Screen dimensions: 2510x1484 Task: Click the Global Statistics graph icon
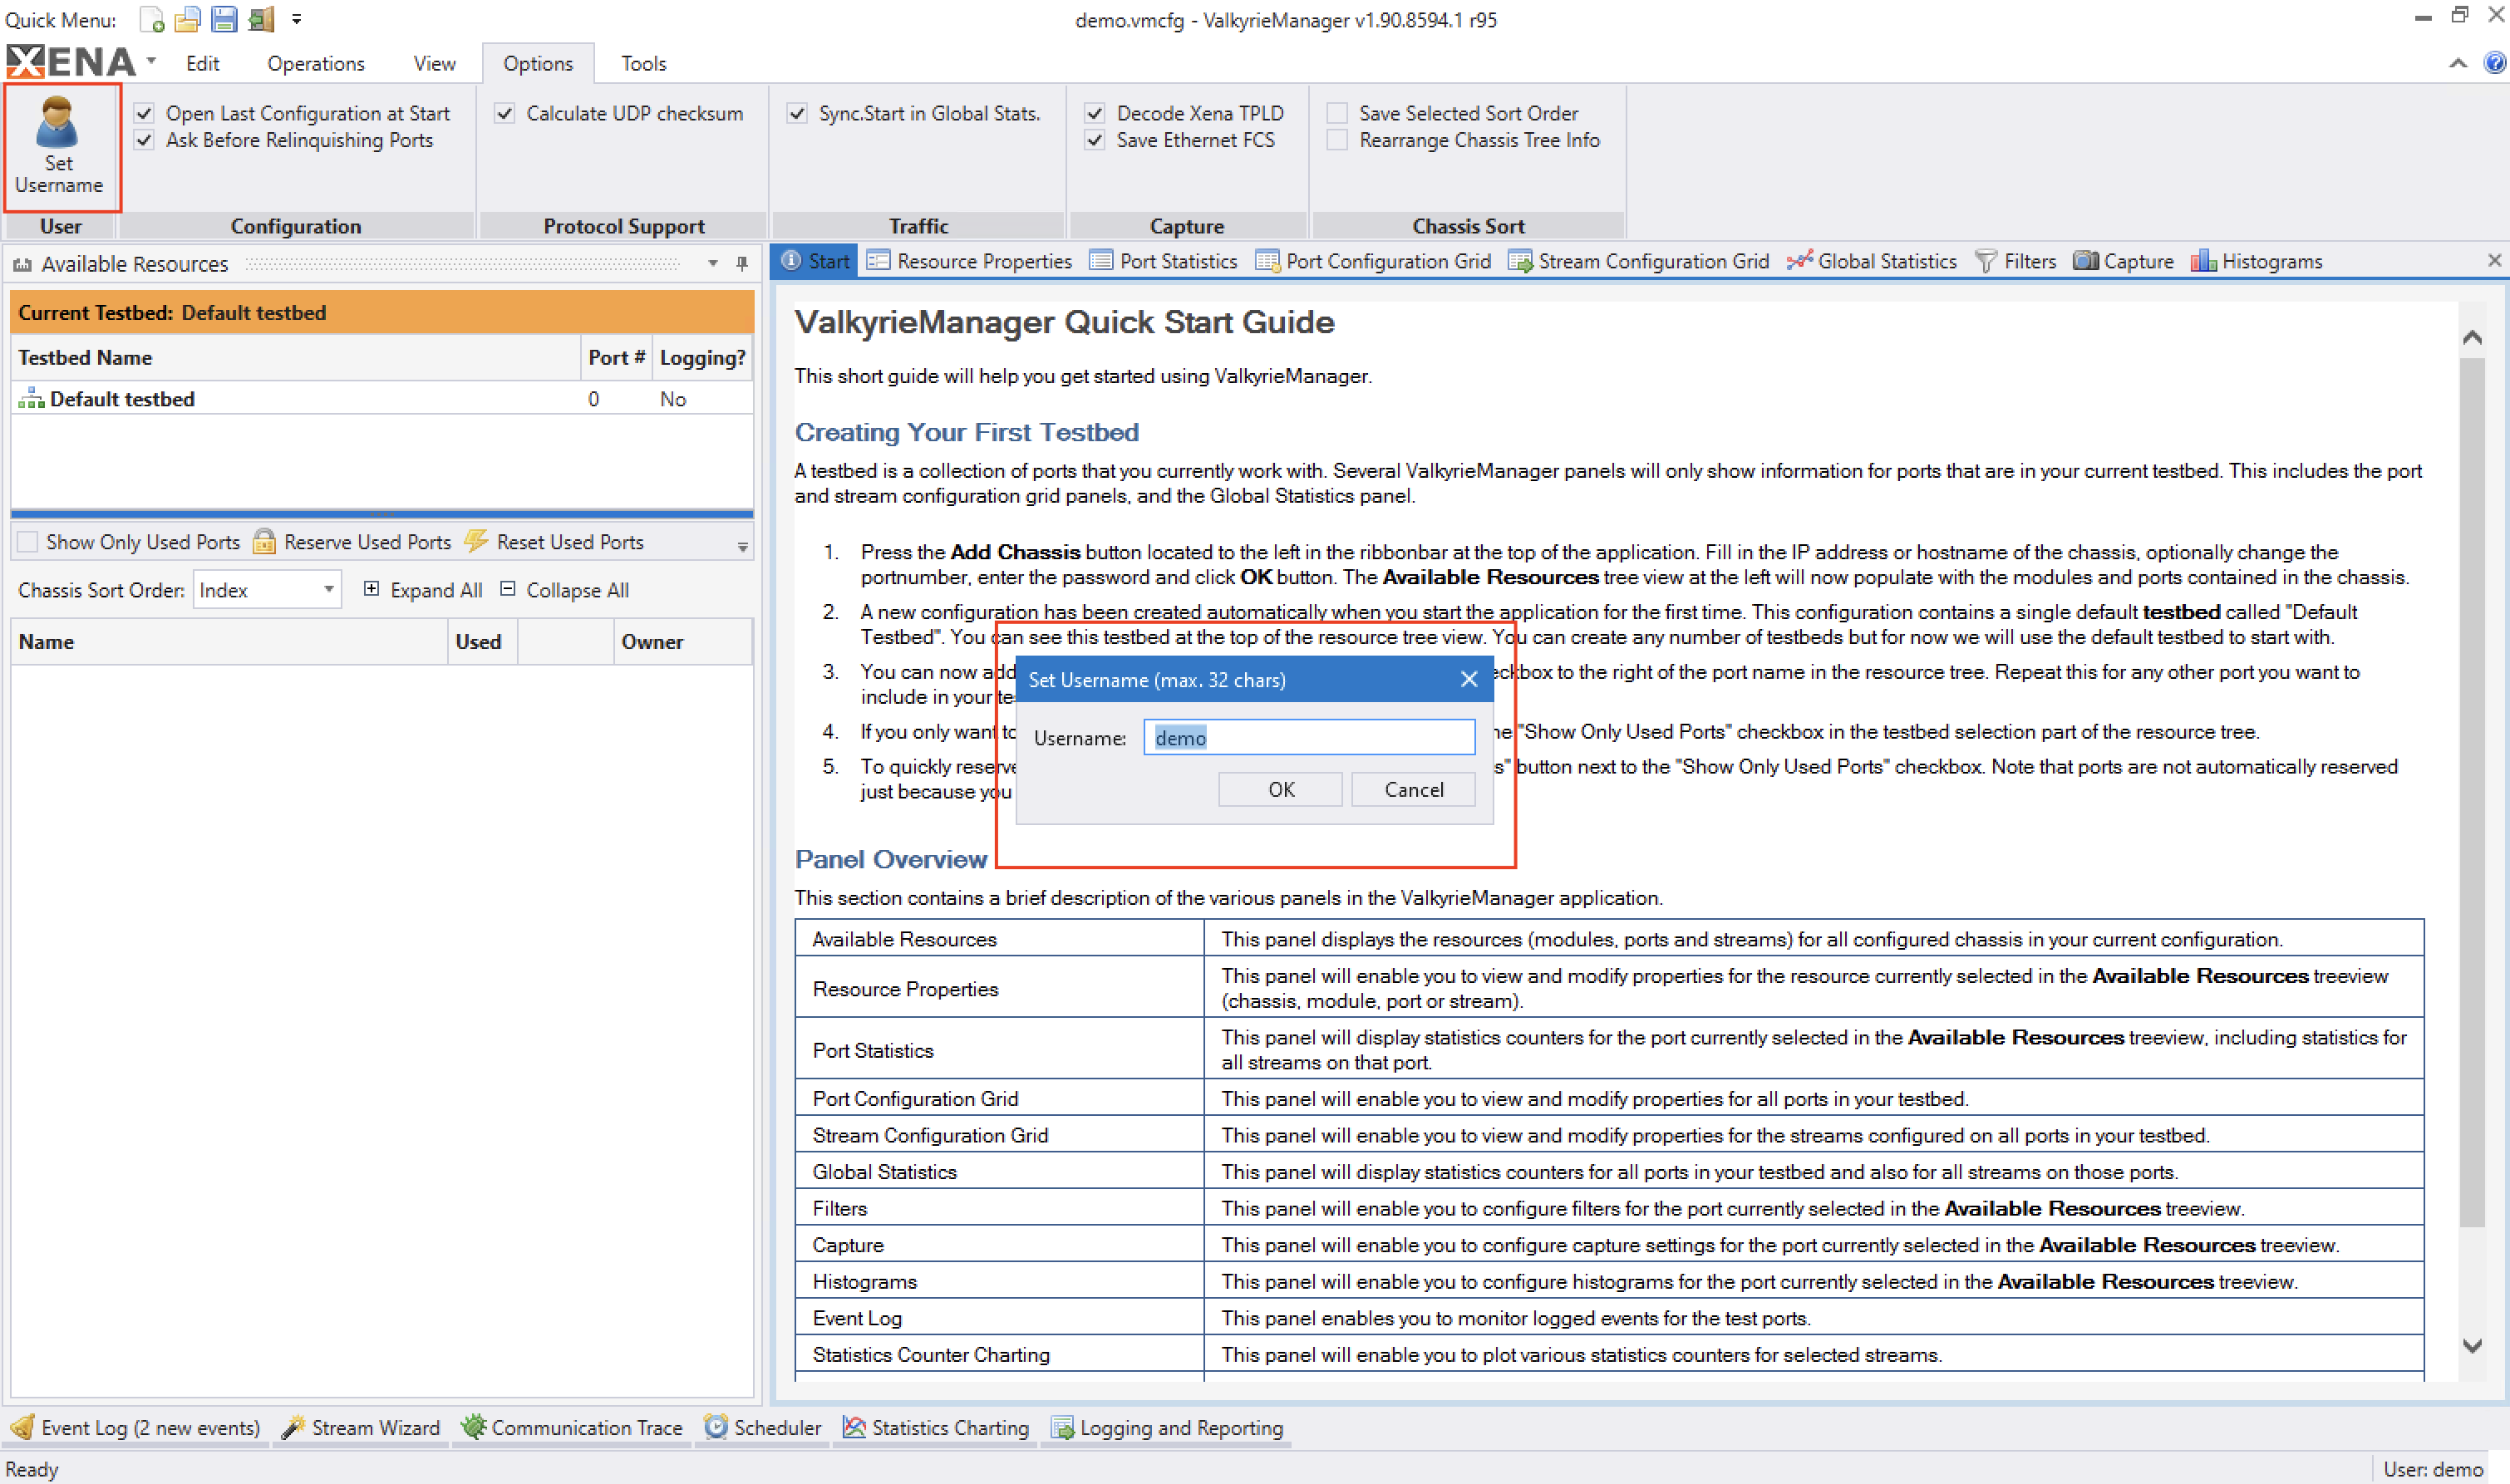[1799, 261]
